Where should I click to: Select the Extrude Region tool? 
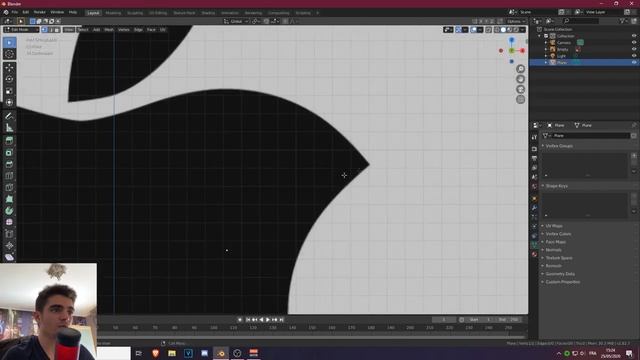(9, 141)
